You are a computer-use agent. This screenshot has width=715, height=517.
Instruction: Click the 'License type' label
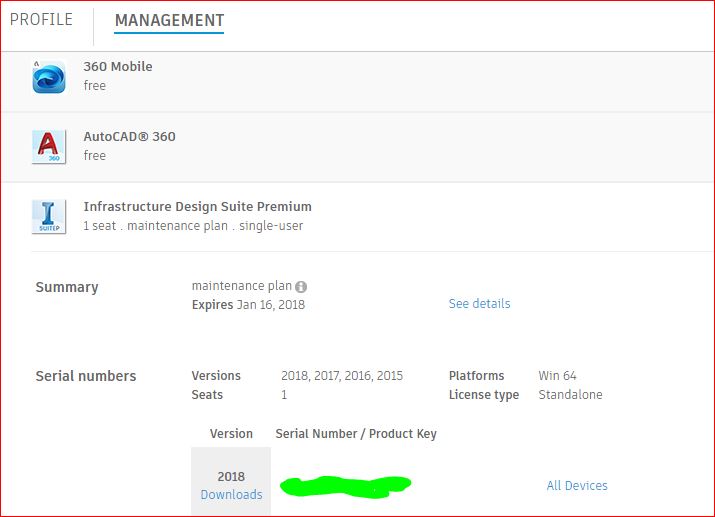(484, 395)
